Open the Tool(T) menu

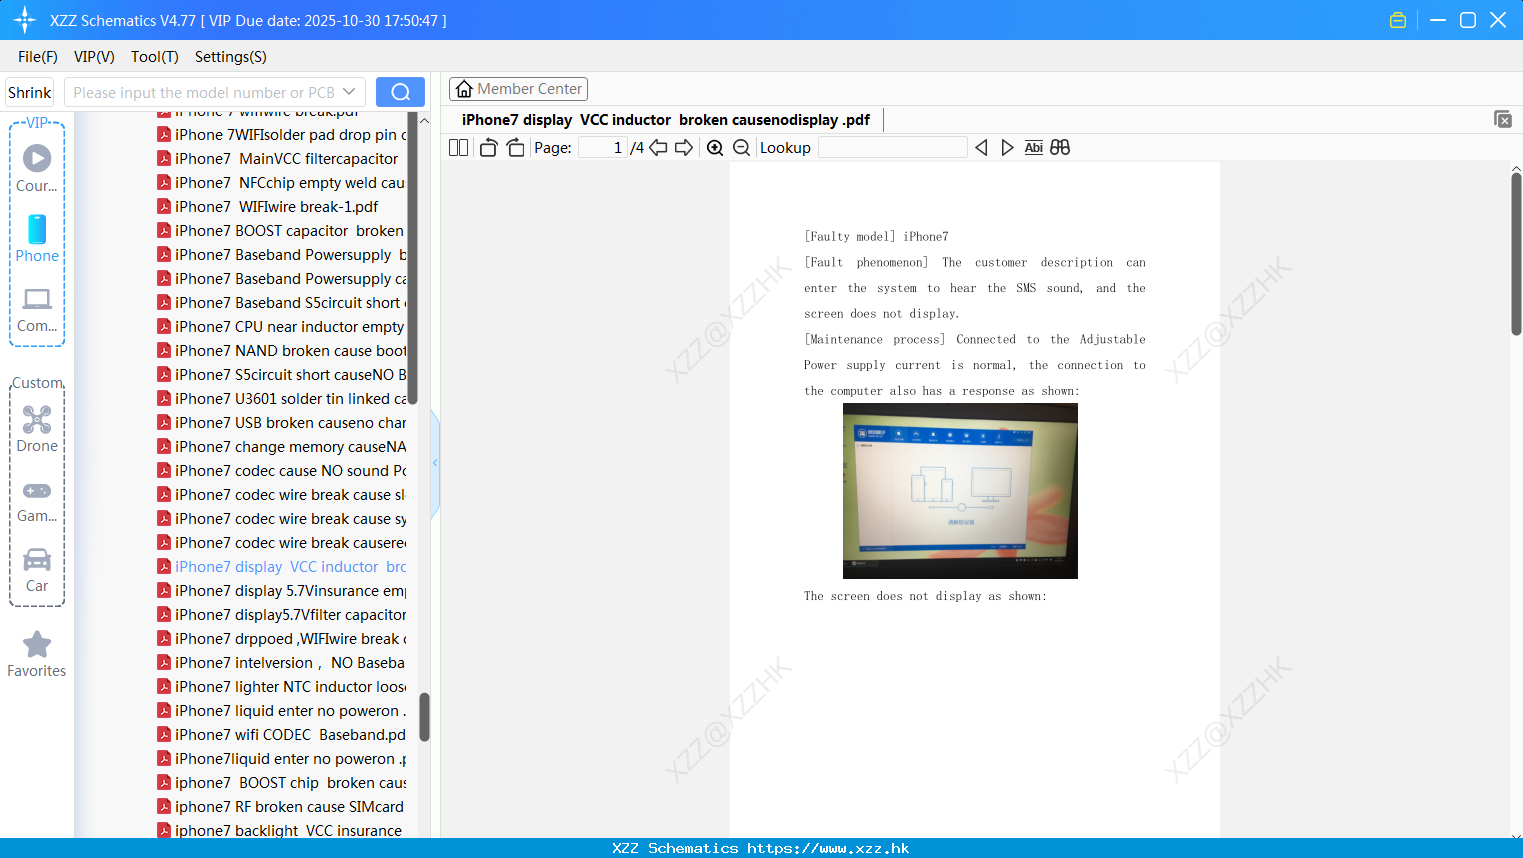(x=155, y=57)
